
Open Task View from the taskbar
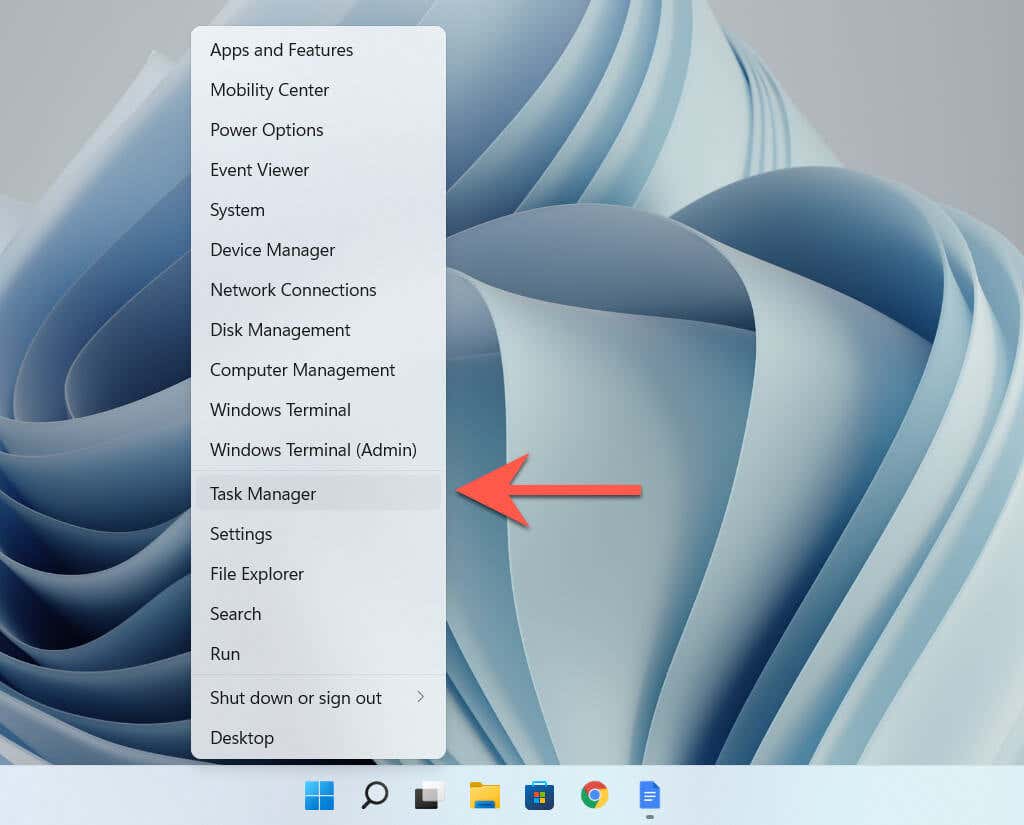point(429,795)
